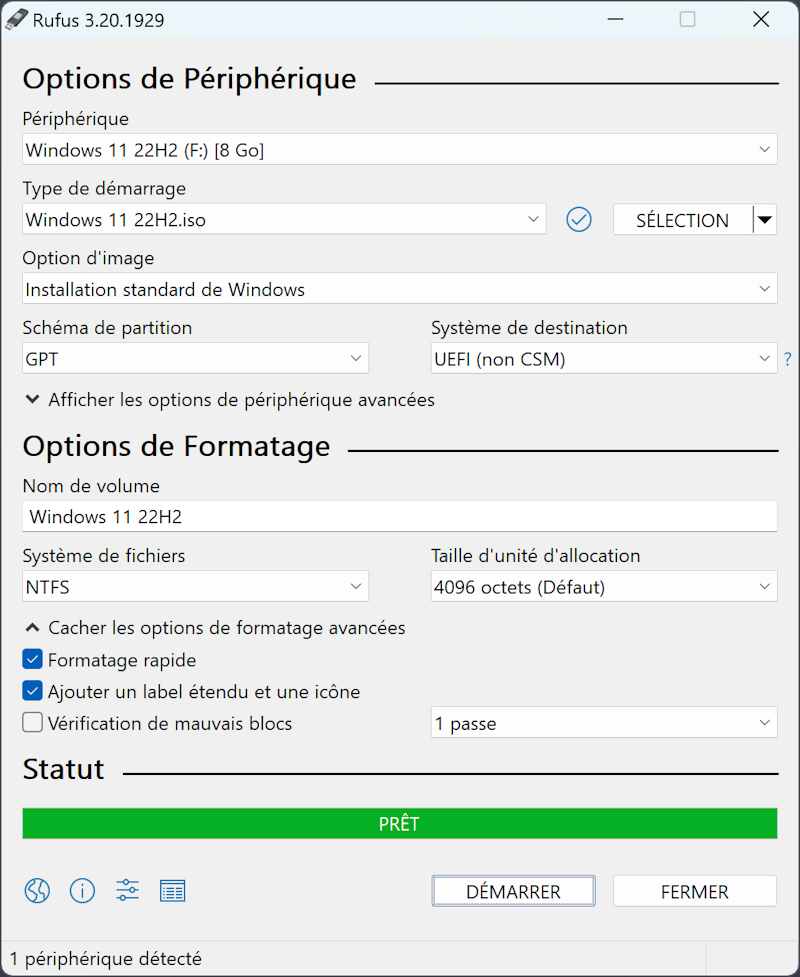The width and height of the screenshot is (800, 977).
Task: Expand Afficher les options de périphérique avancées
Action: 230,400
